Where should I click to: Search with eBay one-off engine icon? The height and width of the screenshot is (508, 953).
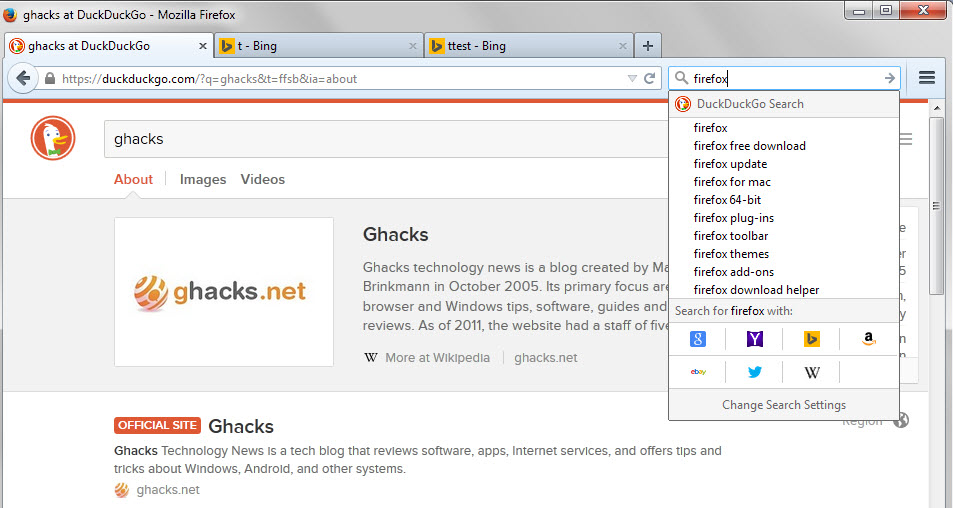(698, 372)
